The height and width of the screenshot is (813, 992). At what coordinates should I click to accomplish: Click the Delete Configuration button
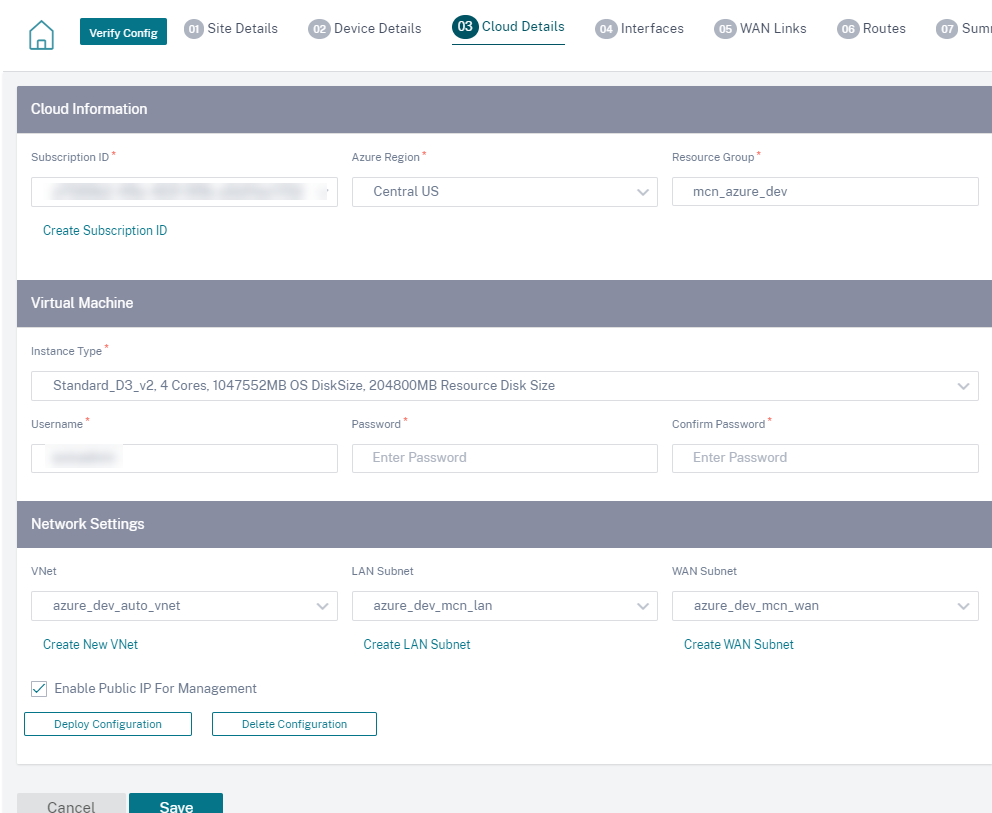[294, 724]
